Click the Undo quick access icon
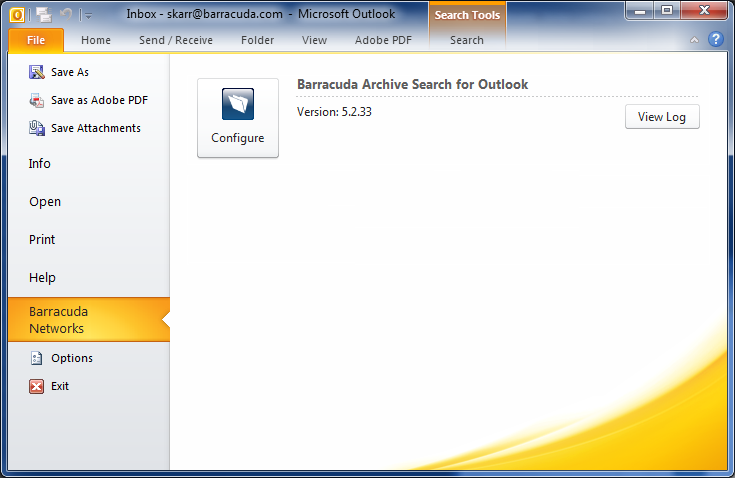 point(66,15)
